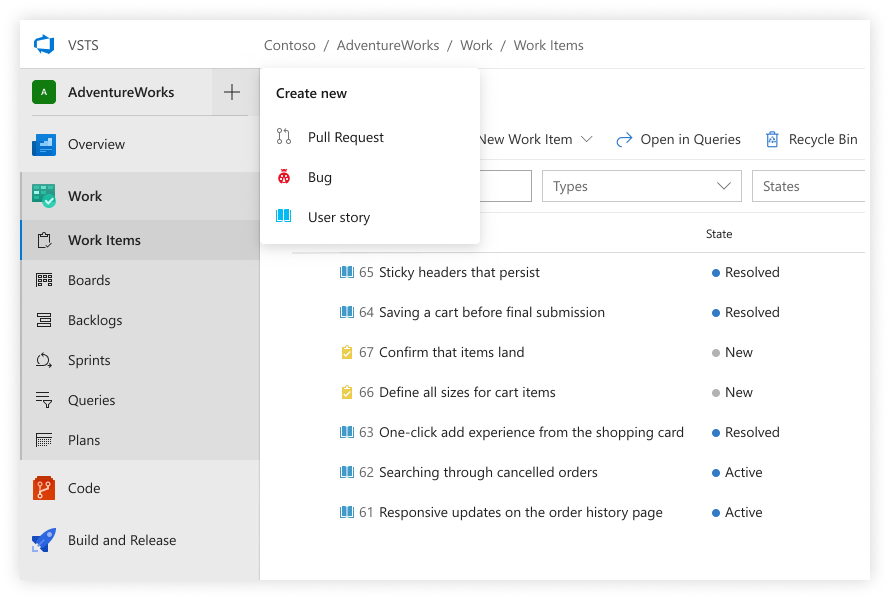This screenshot has height=600, width=890.
Task: Click the Active state of item 62
Action: coord(737,472)
